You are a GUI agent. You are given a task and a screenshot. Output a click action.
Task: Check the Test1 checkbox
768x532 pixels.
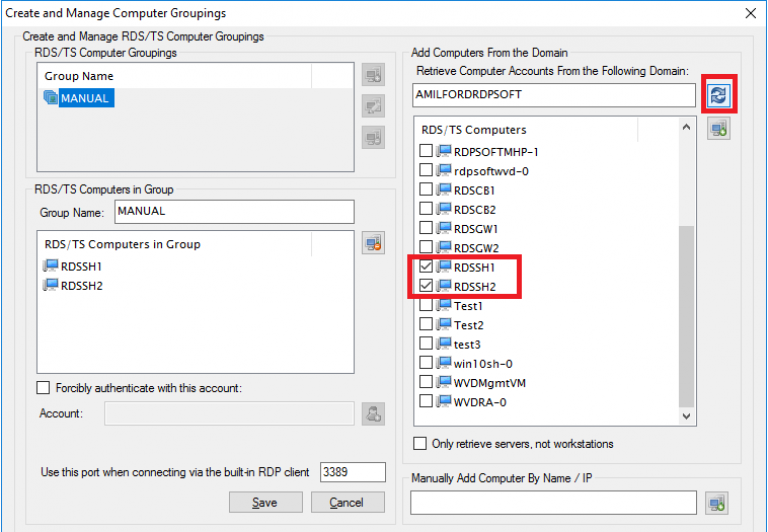(426, 305)
